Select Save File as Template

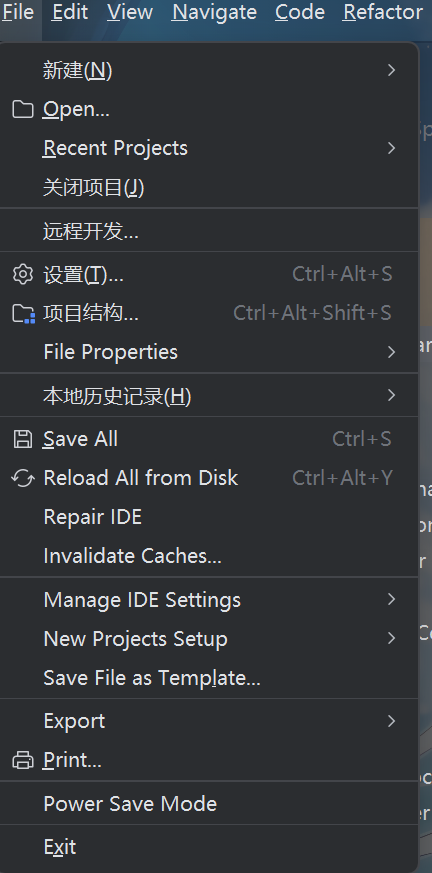[209, 678]
